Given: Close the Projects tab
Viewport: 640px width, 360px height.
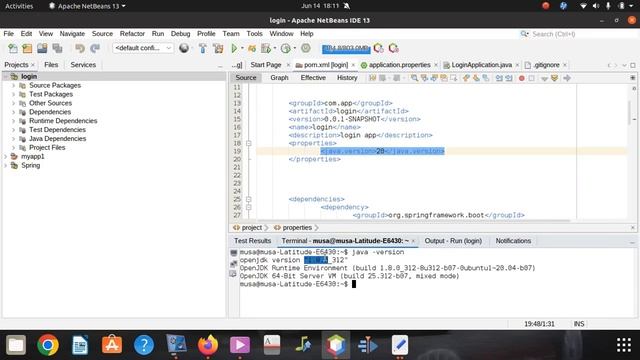Looking at the screenshot, I should tap(33, 65).
